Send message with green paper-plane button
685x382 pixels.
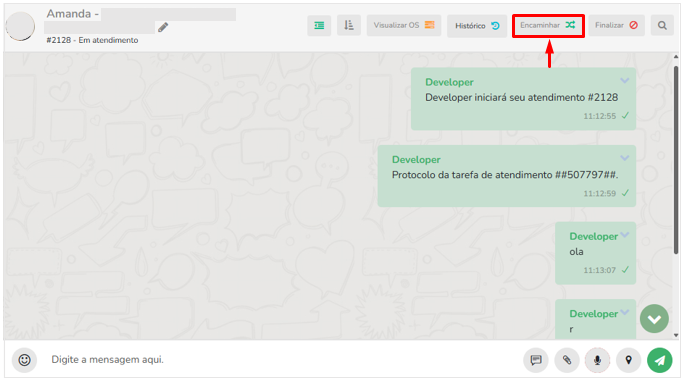(660, 360)
